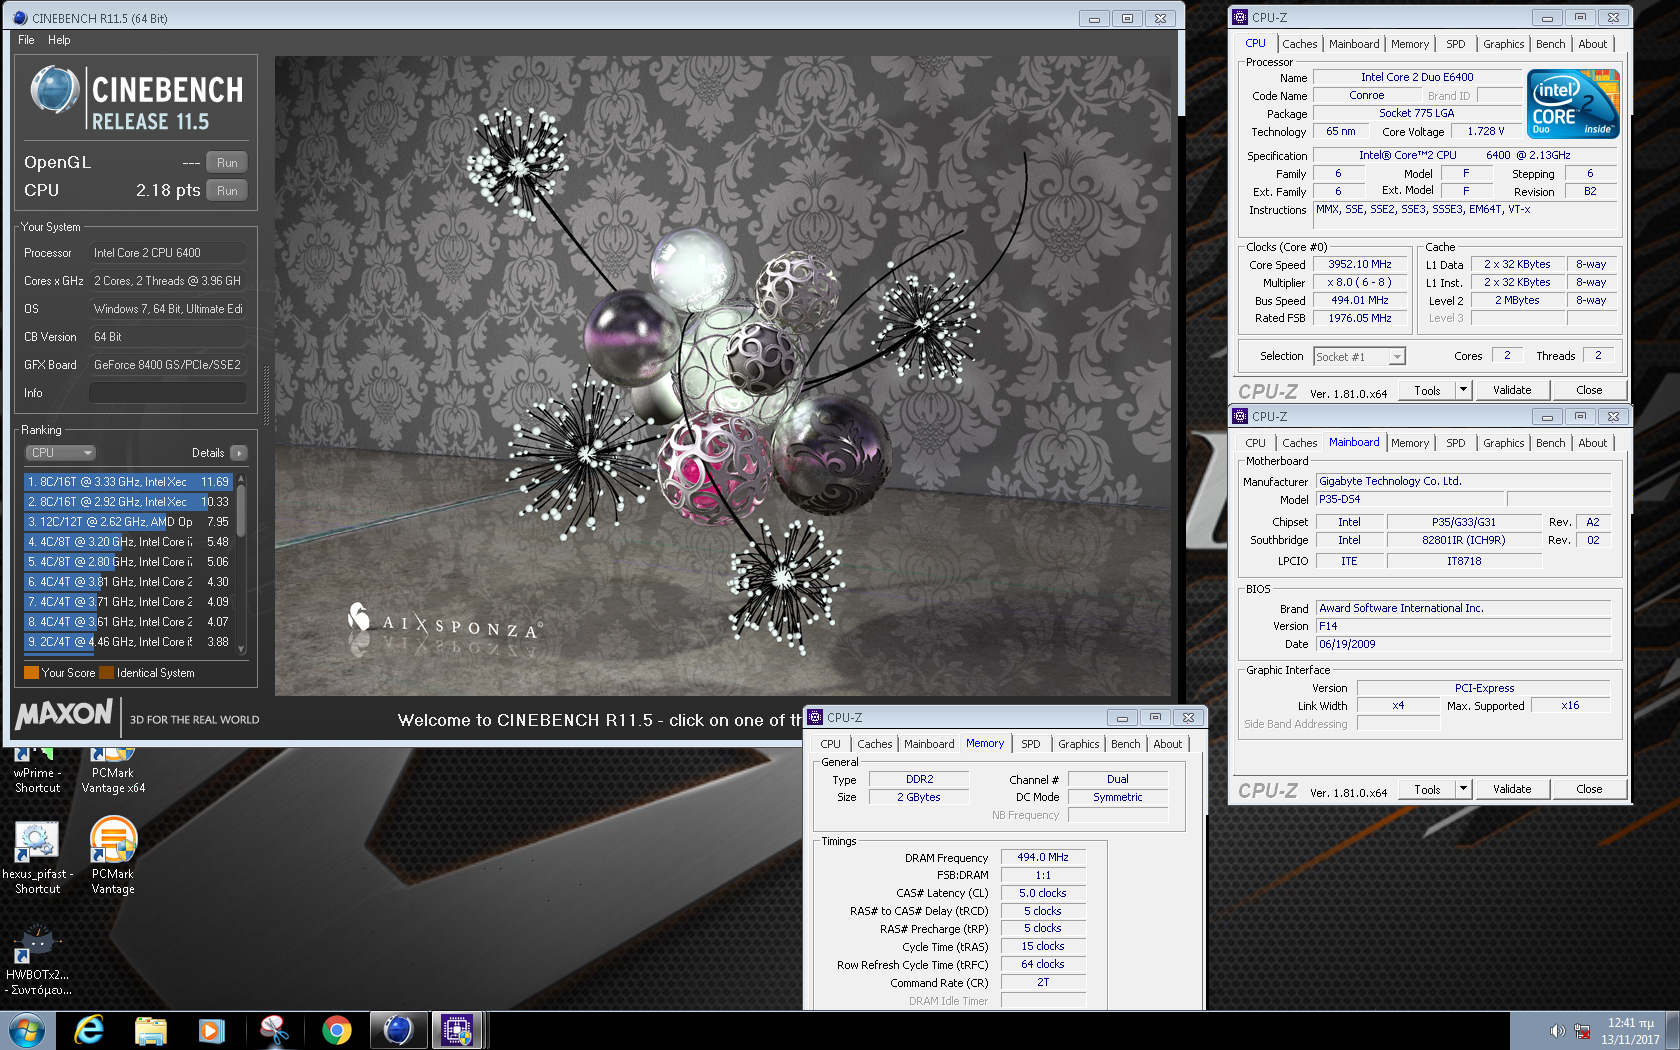Open the Socket #1 selection dropdown
The height and width of the screenshot is (1050, 1680).
[1359, 357]
